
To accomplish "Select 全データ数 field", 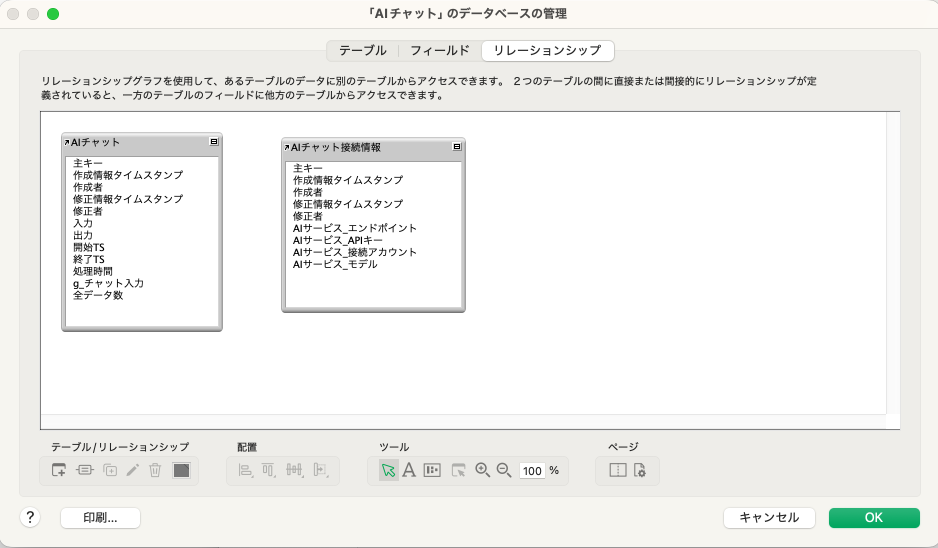I will click(98, 295).
